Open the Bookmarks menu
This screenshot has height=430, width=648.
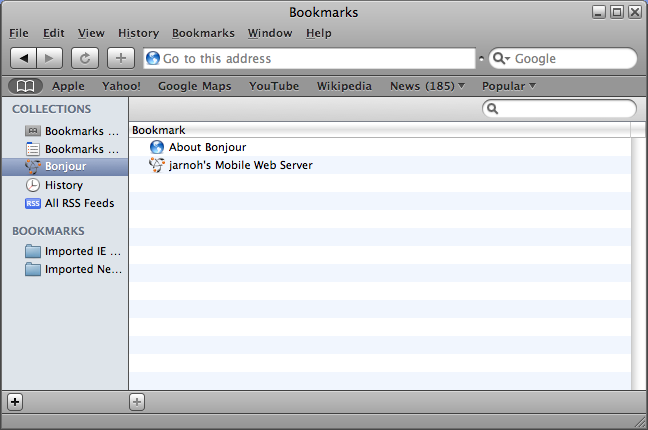point(203,33)
